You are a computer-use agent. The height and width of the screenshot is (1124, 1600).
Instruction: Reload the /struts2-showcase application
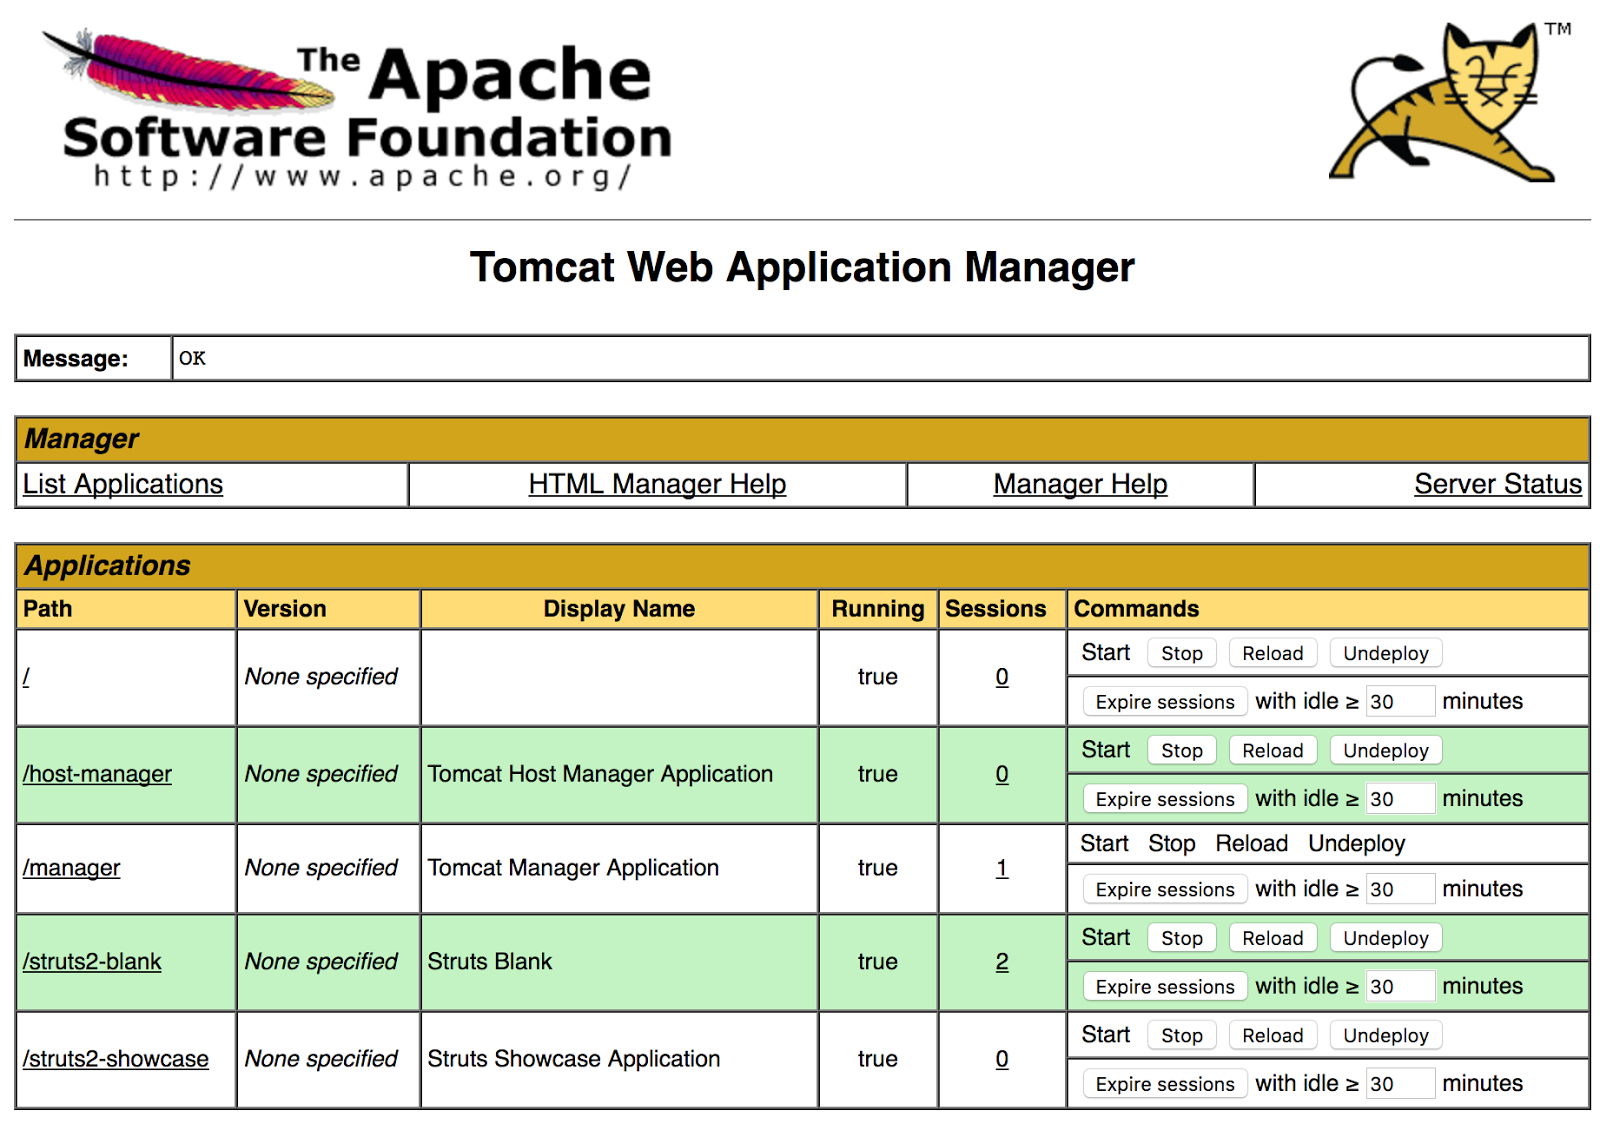click(1273, 1035)
